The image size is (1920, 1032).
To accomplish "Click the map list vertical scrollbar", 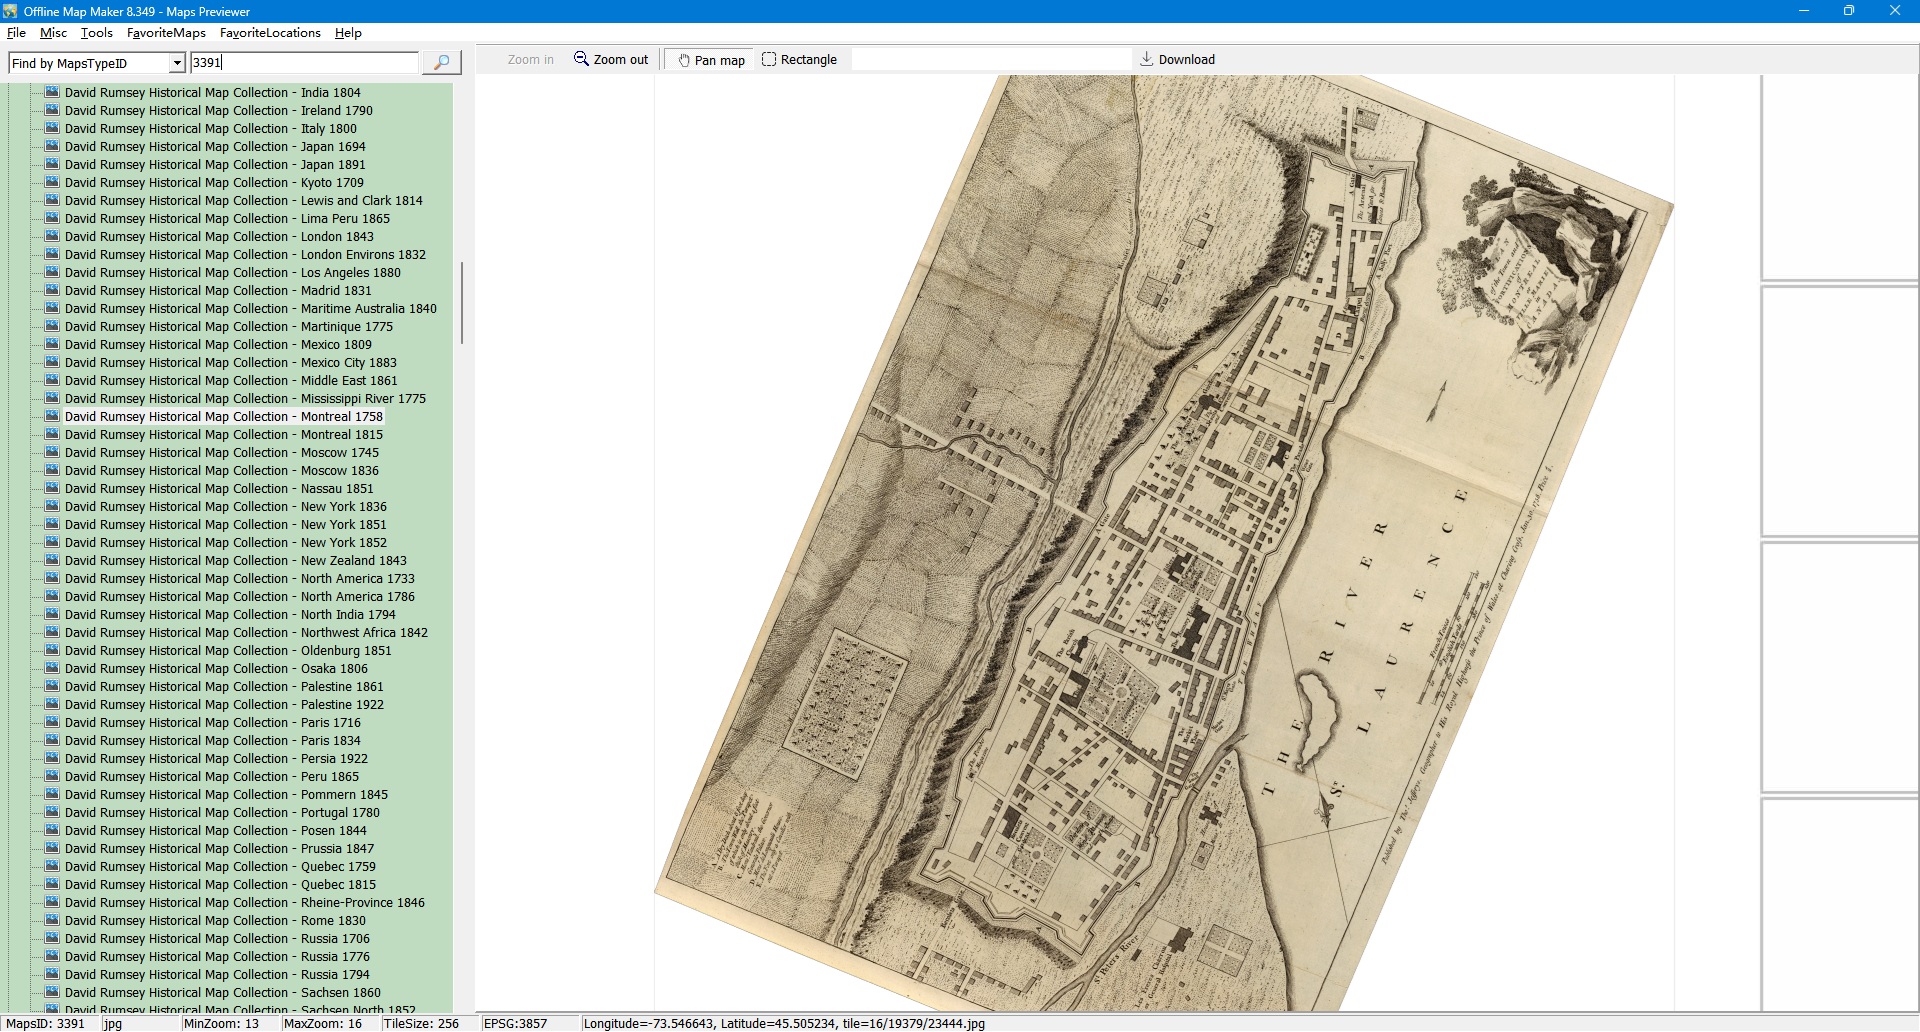I will pyautogui.click(x=461, y=303).
